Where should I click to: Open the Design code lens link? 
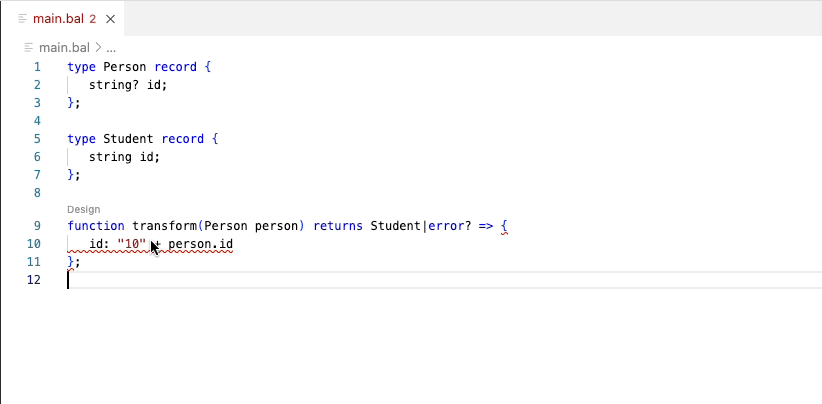[83, 210]
